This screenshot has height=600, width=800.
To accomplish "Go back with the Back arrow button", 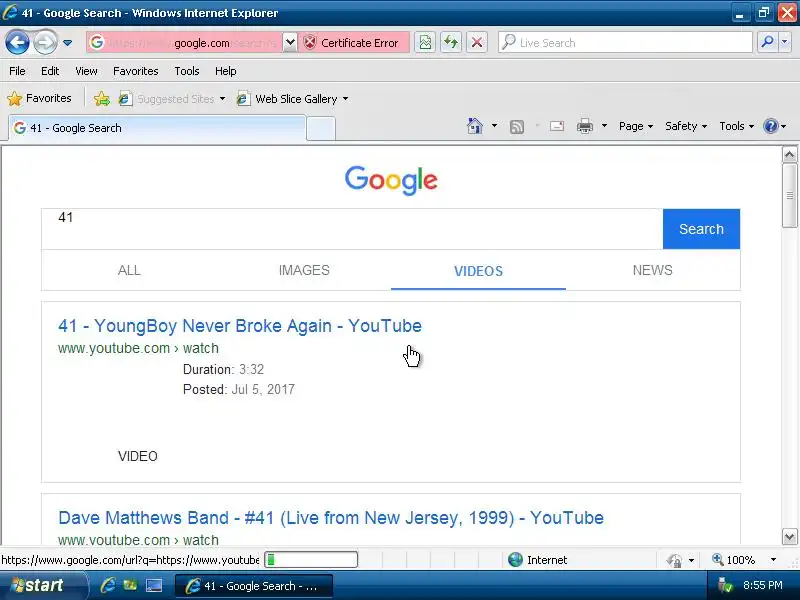I will coord(17,42).
